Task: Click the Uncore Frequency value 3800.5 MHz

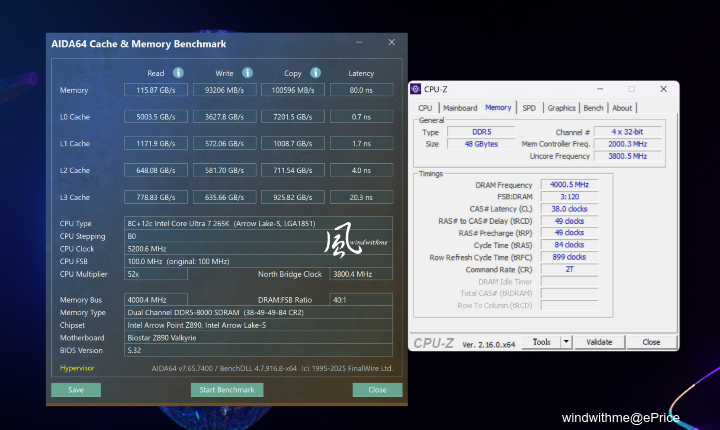Action: click(x=627, y=156)
